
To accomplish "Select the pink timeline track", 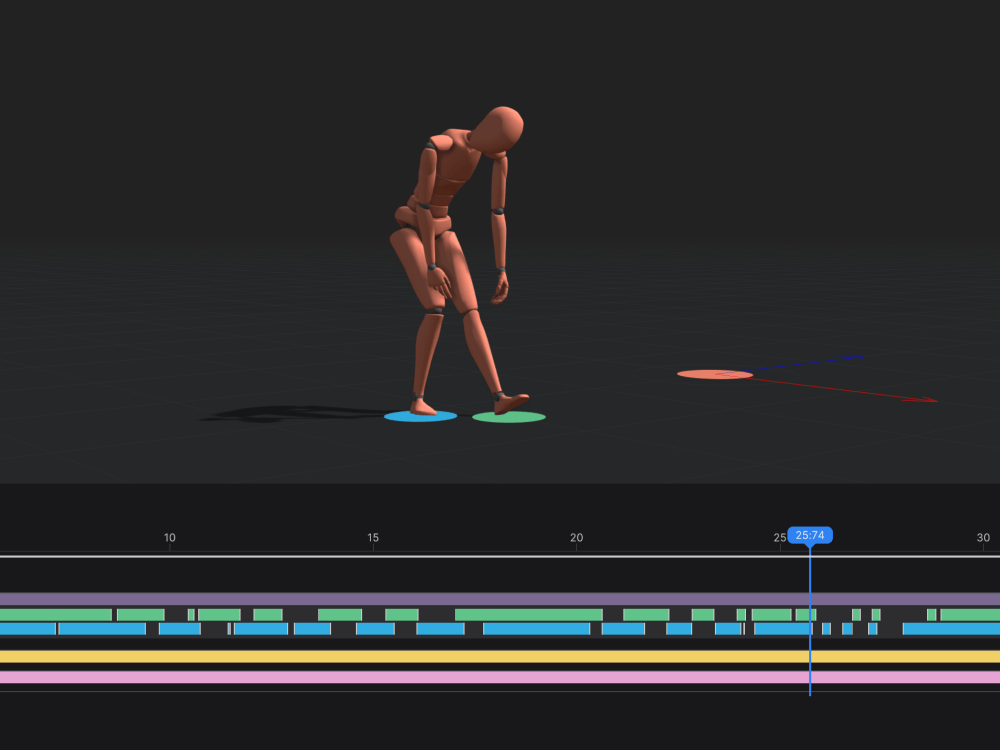I will click(x=500, y=677).
